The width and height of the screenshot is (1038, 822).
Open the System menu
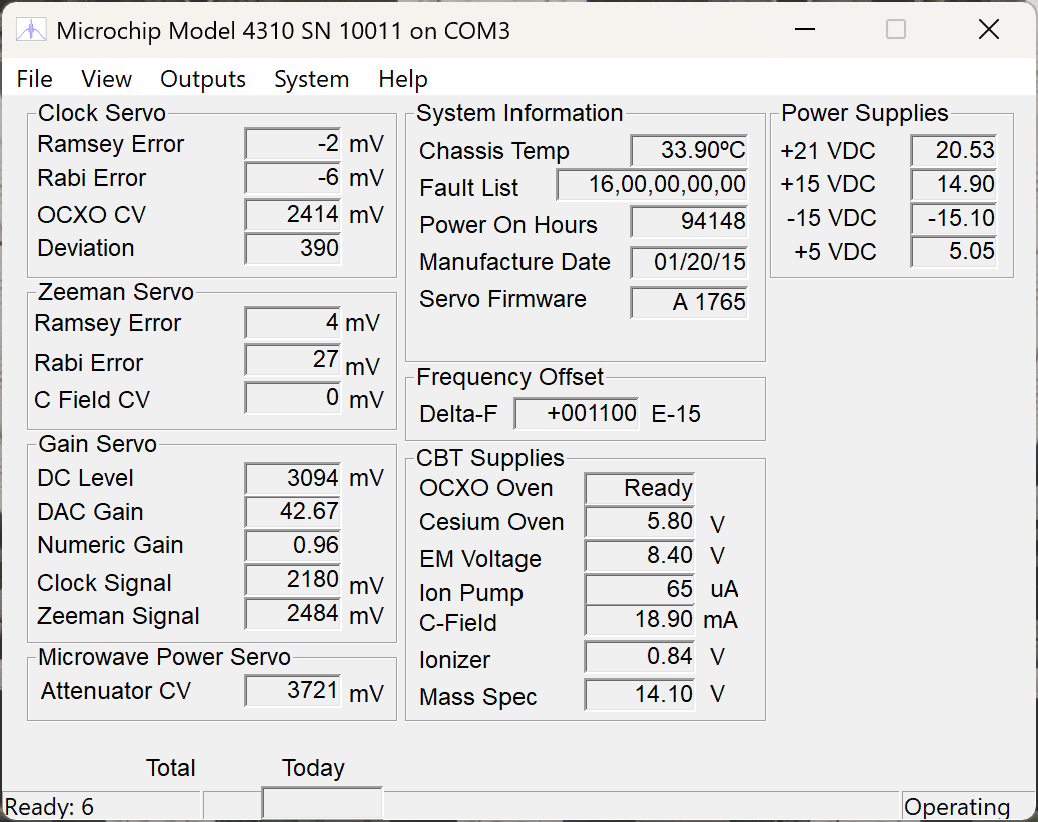311,79
